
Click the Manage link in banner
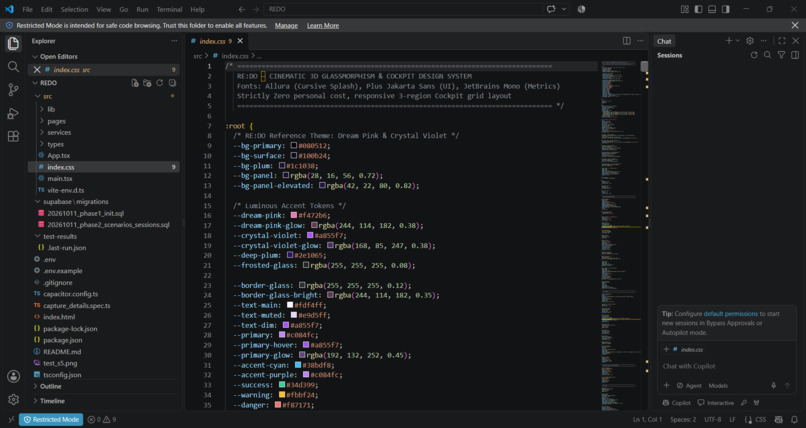coord(286,26)
